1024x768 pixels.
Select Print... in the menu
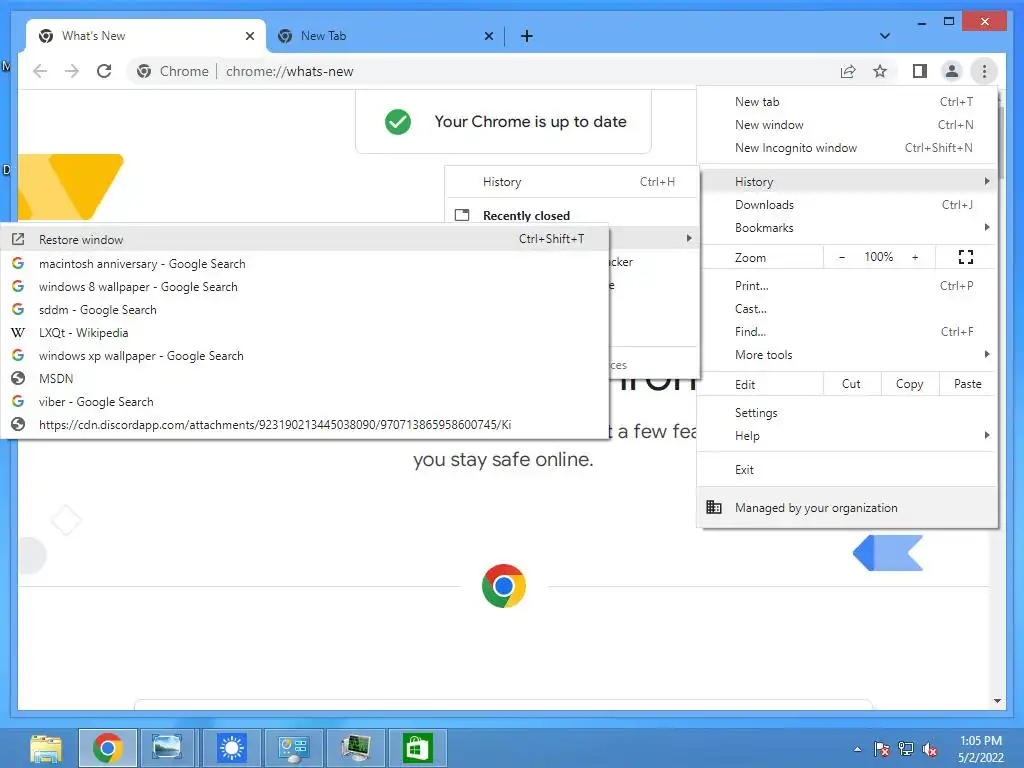coord(847,285)
